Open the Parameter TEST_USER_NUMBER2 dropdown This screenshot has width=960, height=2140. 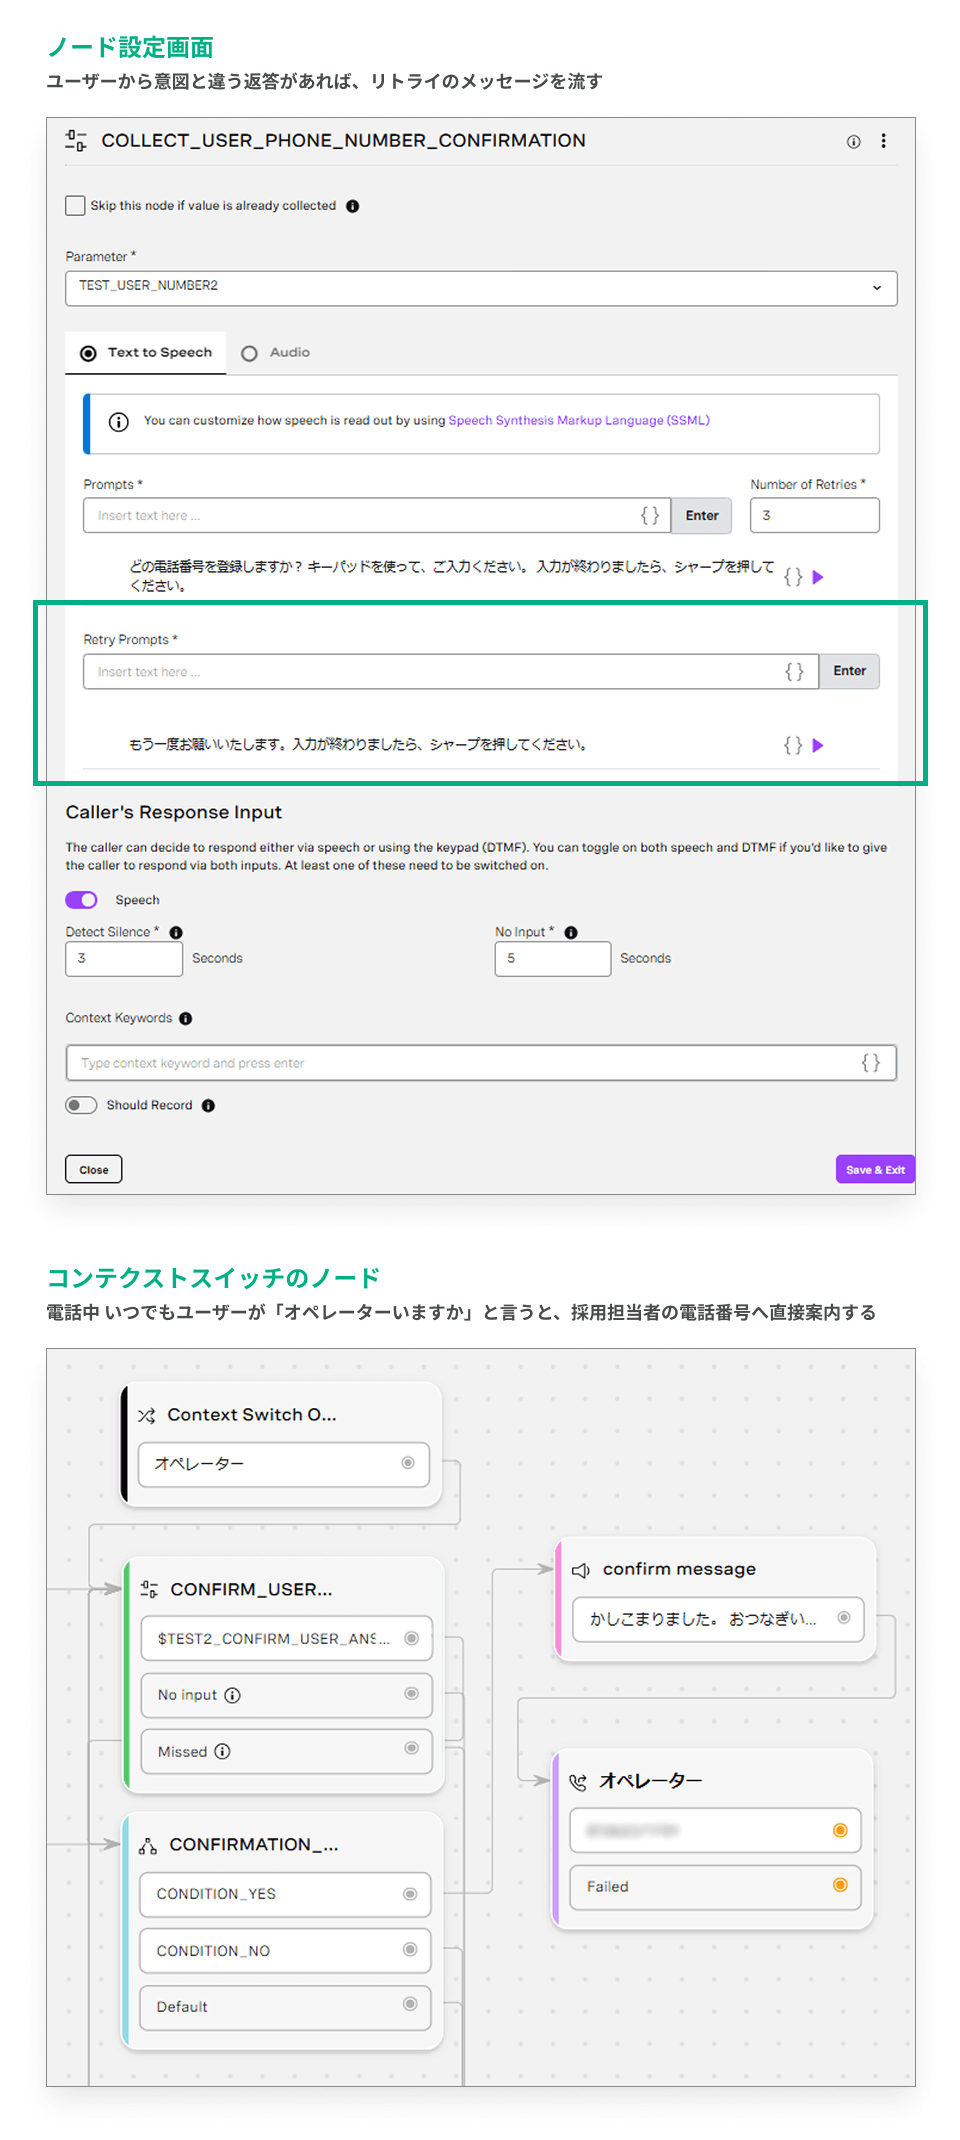pos(481,288)
